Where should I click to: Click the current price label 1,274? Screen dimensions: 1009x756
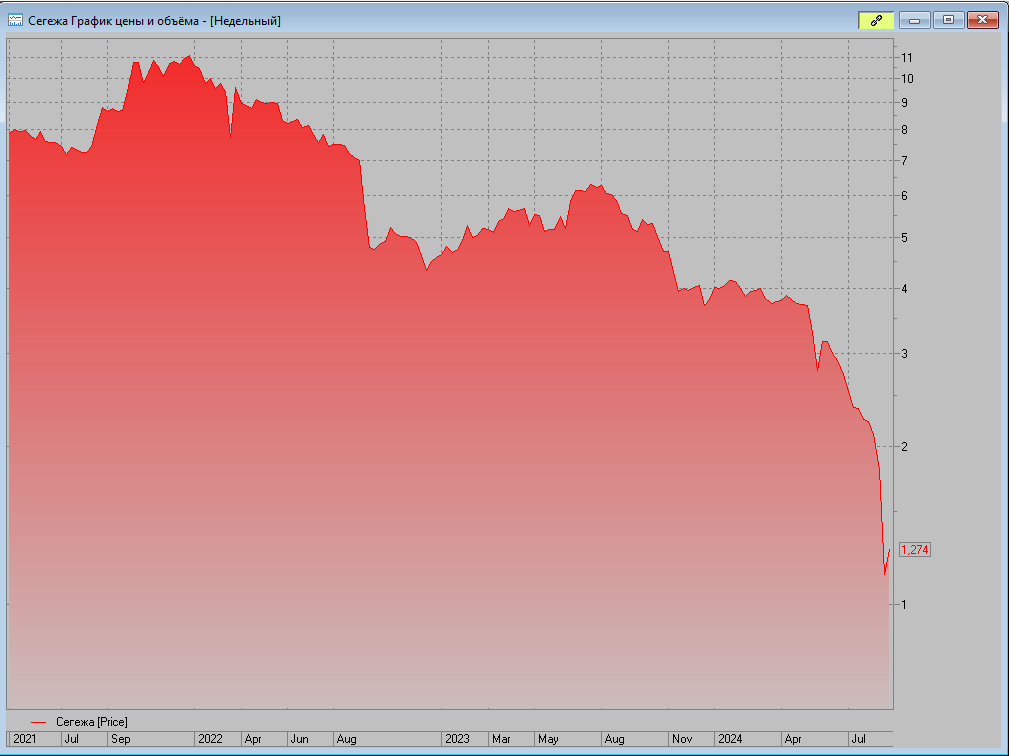914,549
